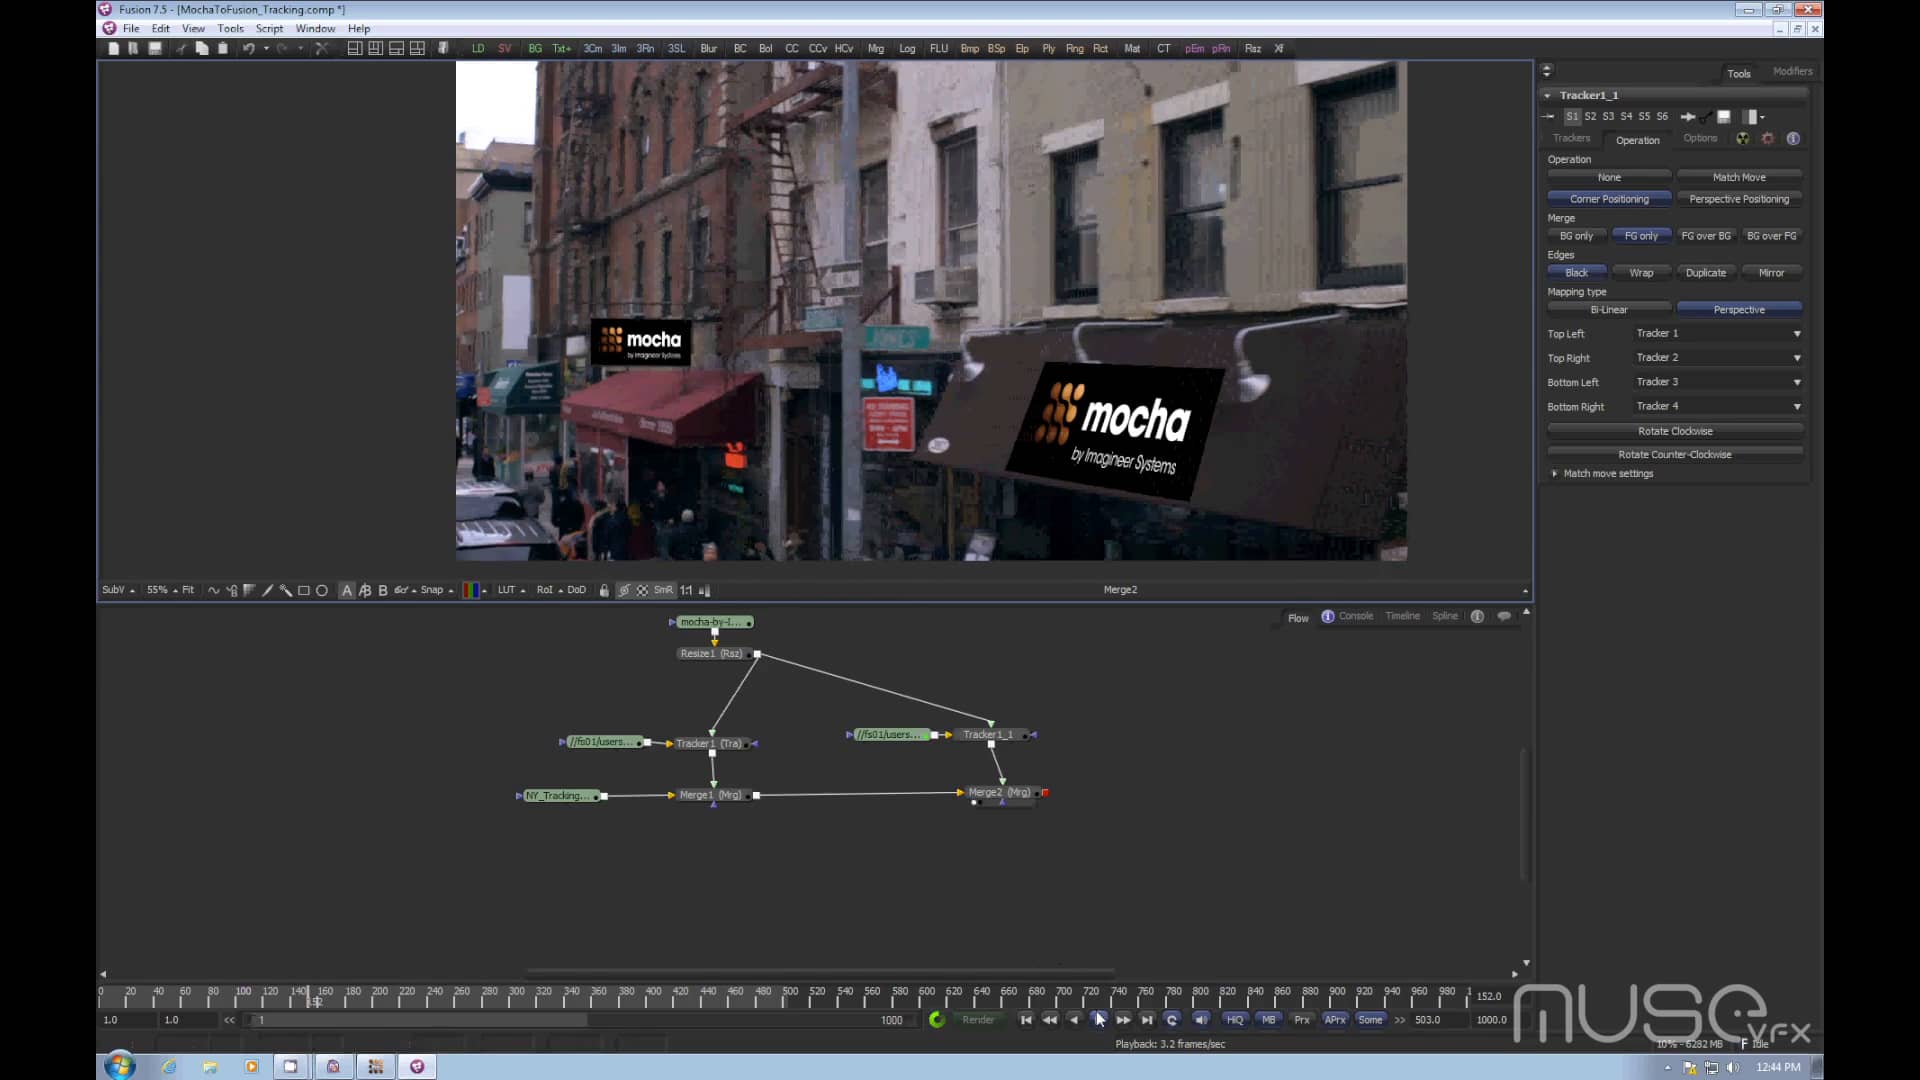Toggle APrx auto proxy mode
The image size is (1920, 1080).
pyautogui.click(x=1335, y=1020)
